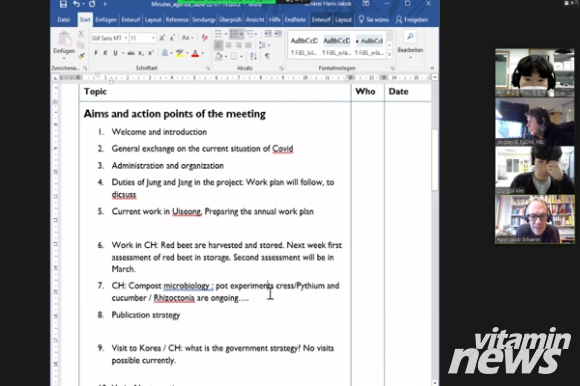
Task: Paste using the Einfügen clipboard icon
Action: [x=64, y=38]
